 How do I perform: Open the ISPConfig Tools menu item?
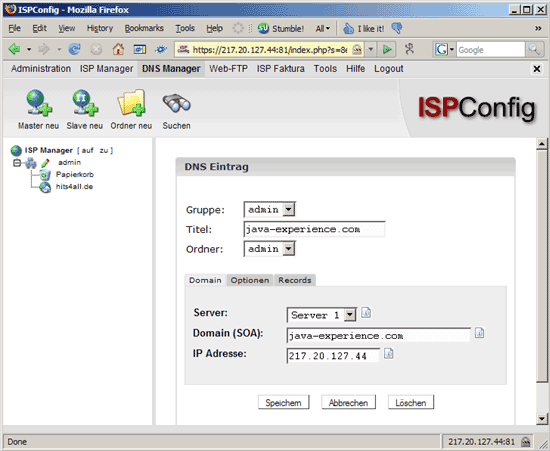click(x=325, y=69)
